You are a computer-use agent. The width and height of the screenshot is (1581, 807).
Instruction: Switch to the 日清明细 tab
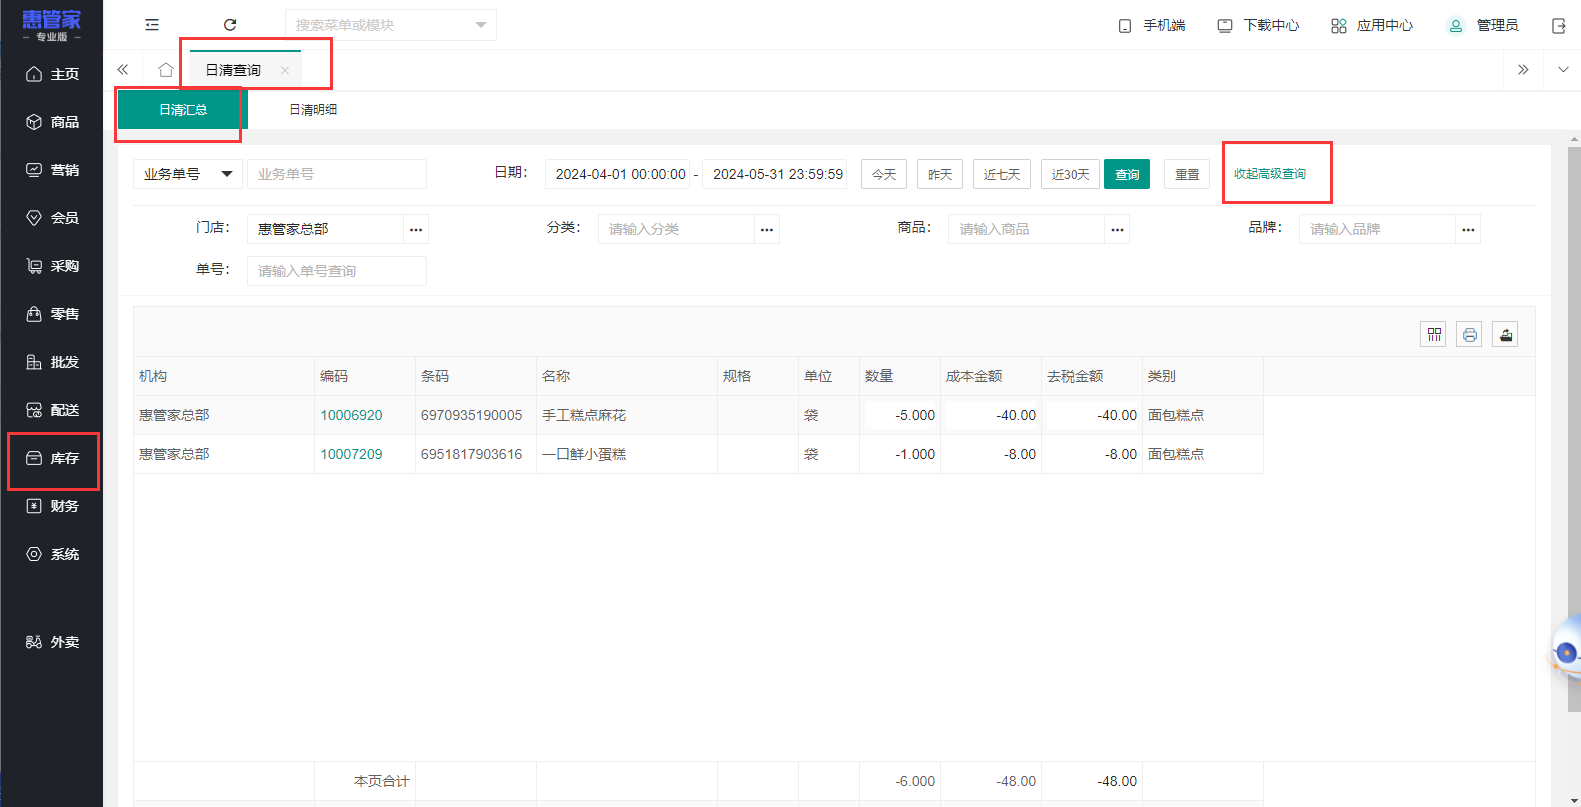(313, 109)
